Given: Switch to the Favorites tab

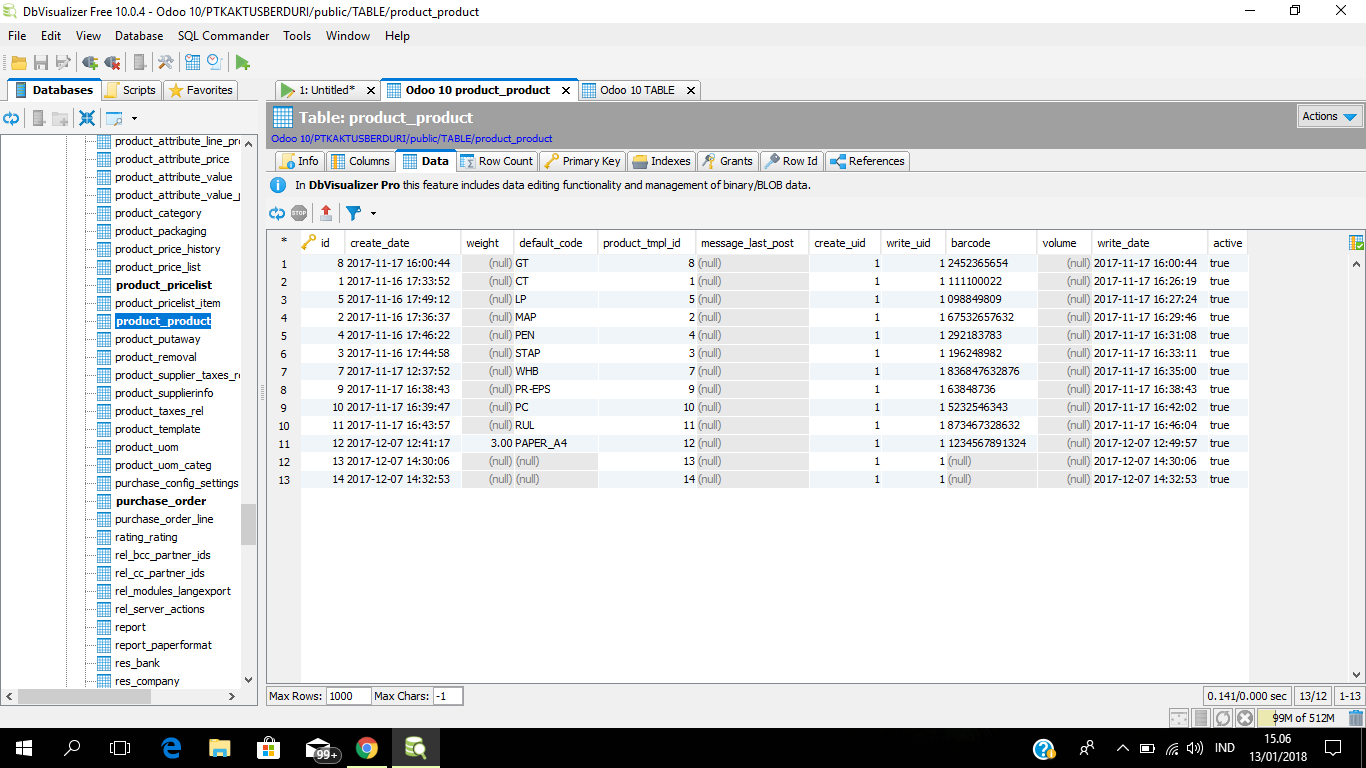Looking at the screenshot, I should tap(201, 90).
